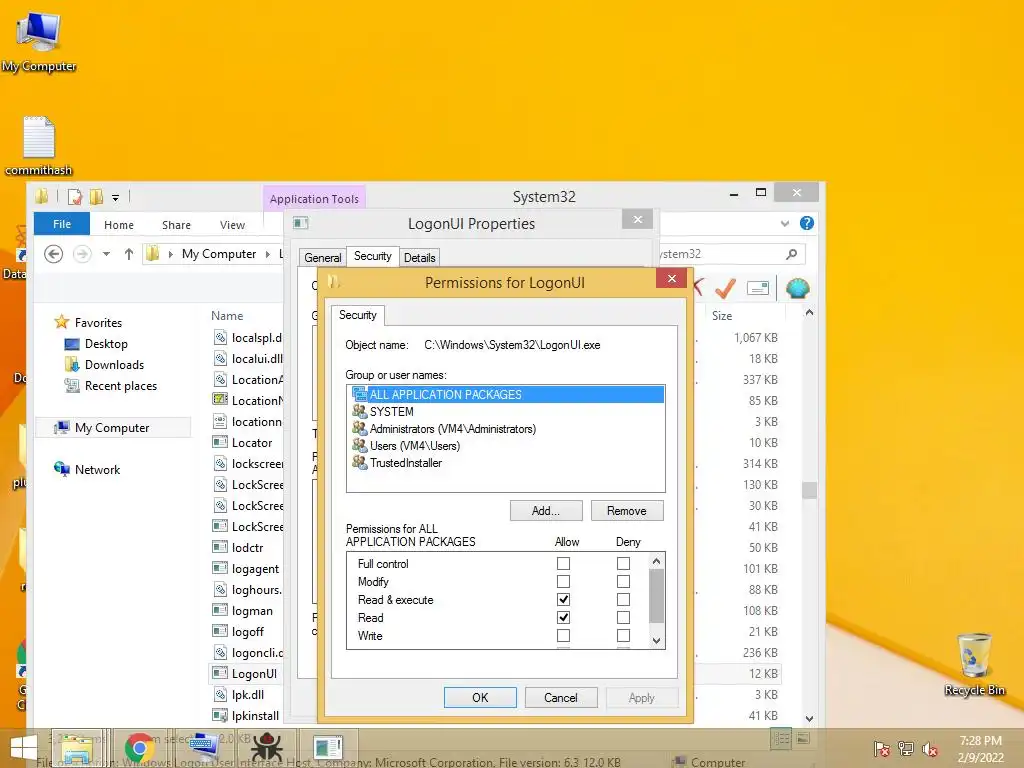
Task: Click OK in Permissions dialog
Action: 480,697
